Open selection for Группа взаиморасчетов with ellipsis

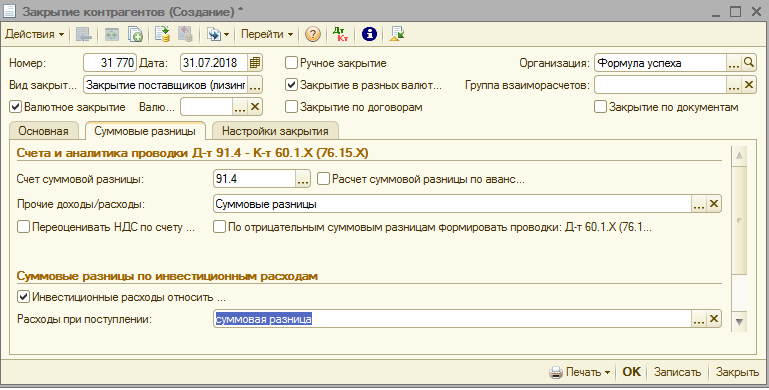[x=734, y=85]
